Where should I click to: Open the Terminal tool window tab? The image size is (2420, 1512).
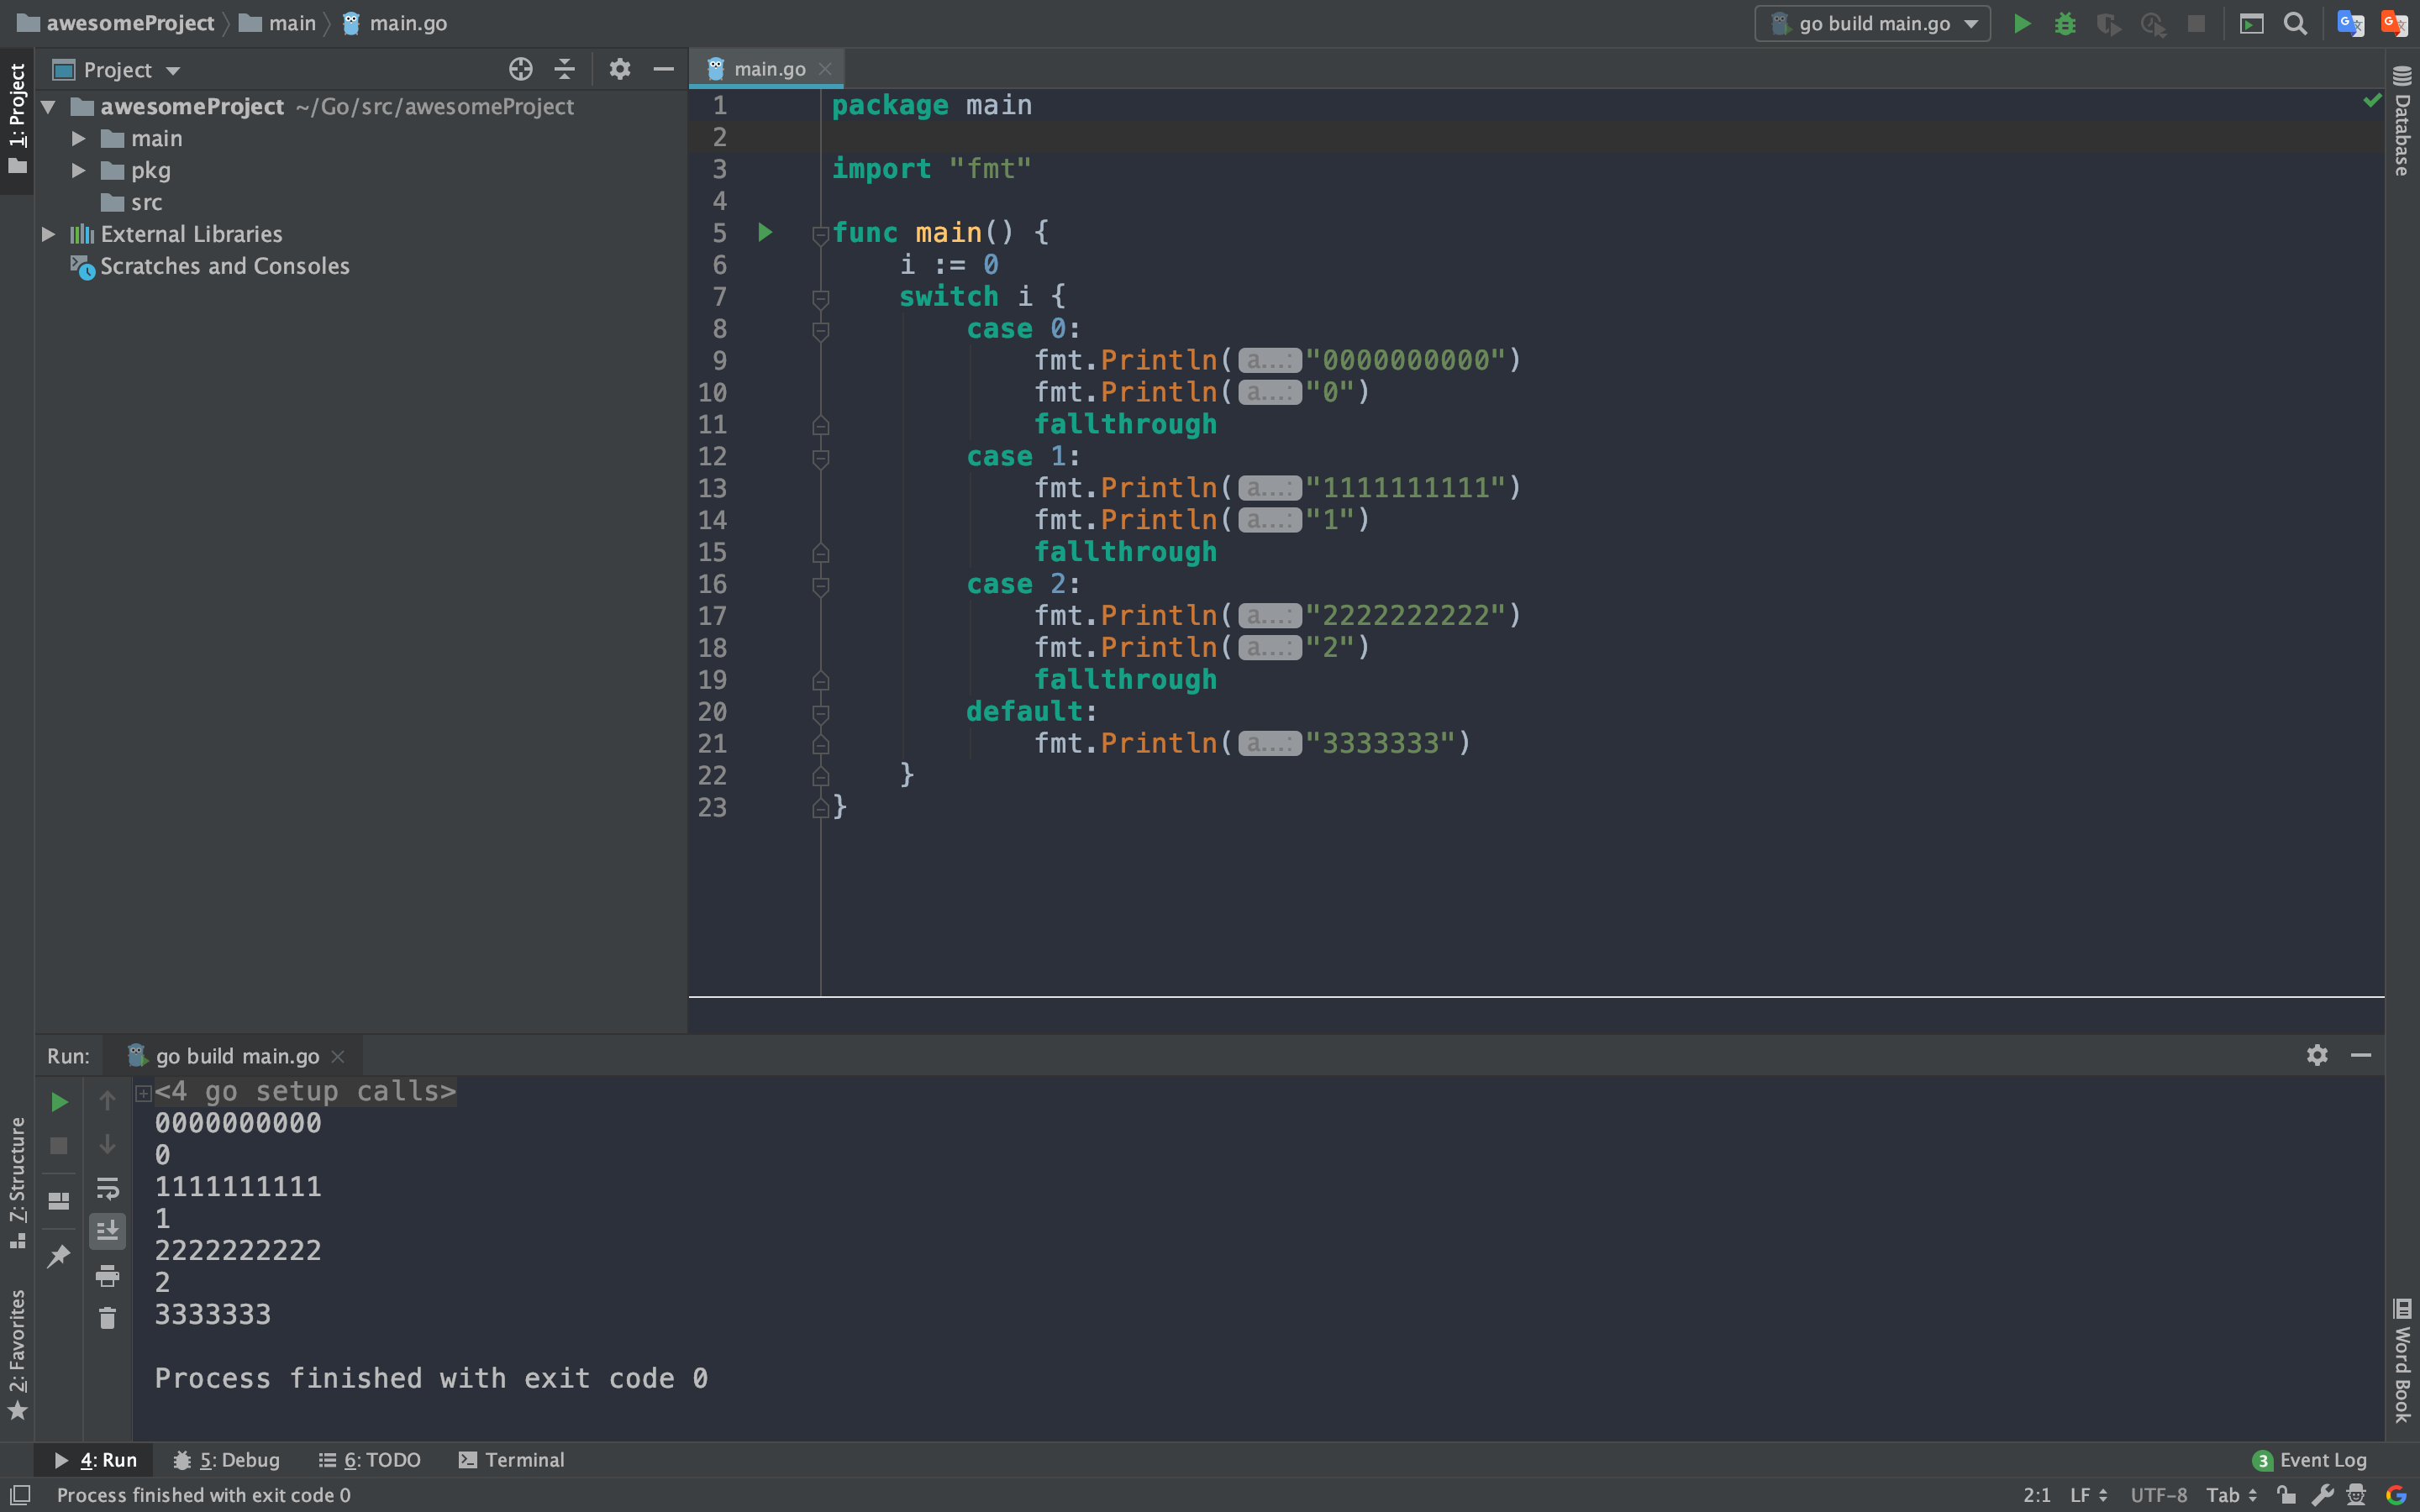point(511,1460)
